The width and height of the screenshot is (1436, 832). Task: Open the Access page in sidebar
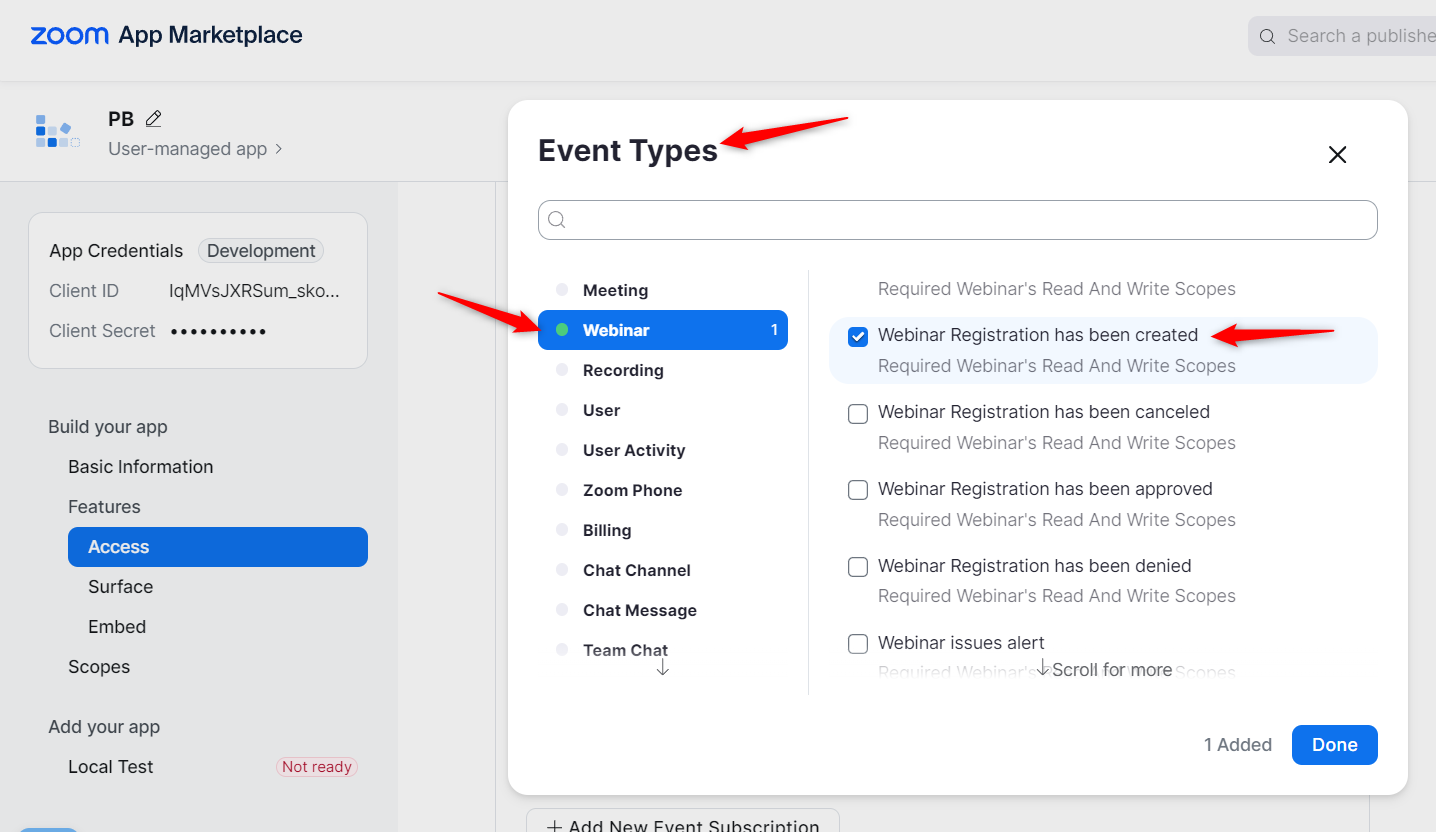point(218,547)
